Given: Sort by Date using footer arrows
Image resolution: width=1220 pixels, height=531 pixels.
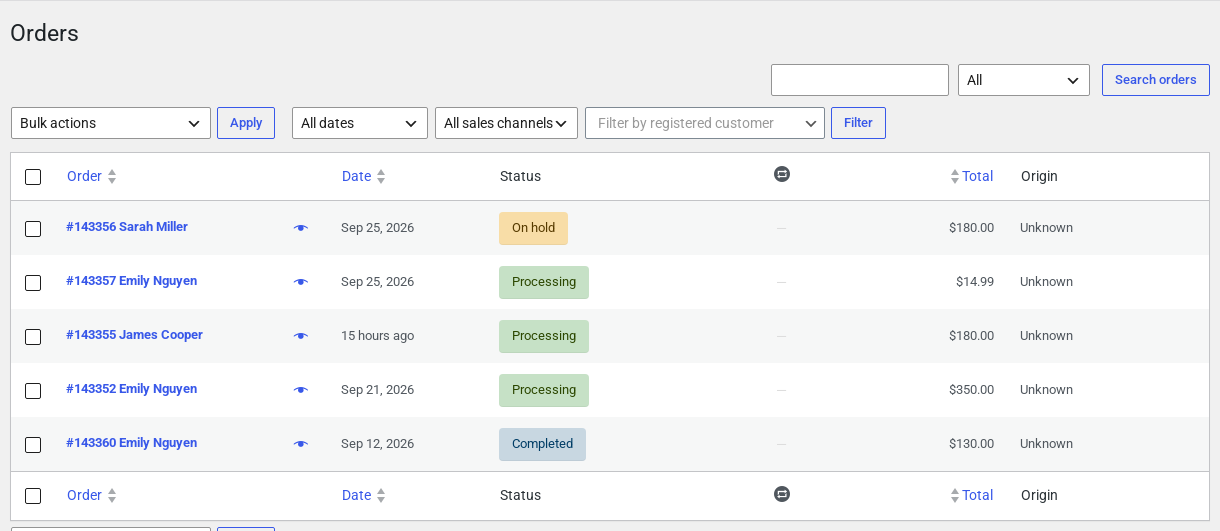Looking at the screenshot, I should tap(381, 495).
